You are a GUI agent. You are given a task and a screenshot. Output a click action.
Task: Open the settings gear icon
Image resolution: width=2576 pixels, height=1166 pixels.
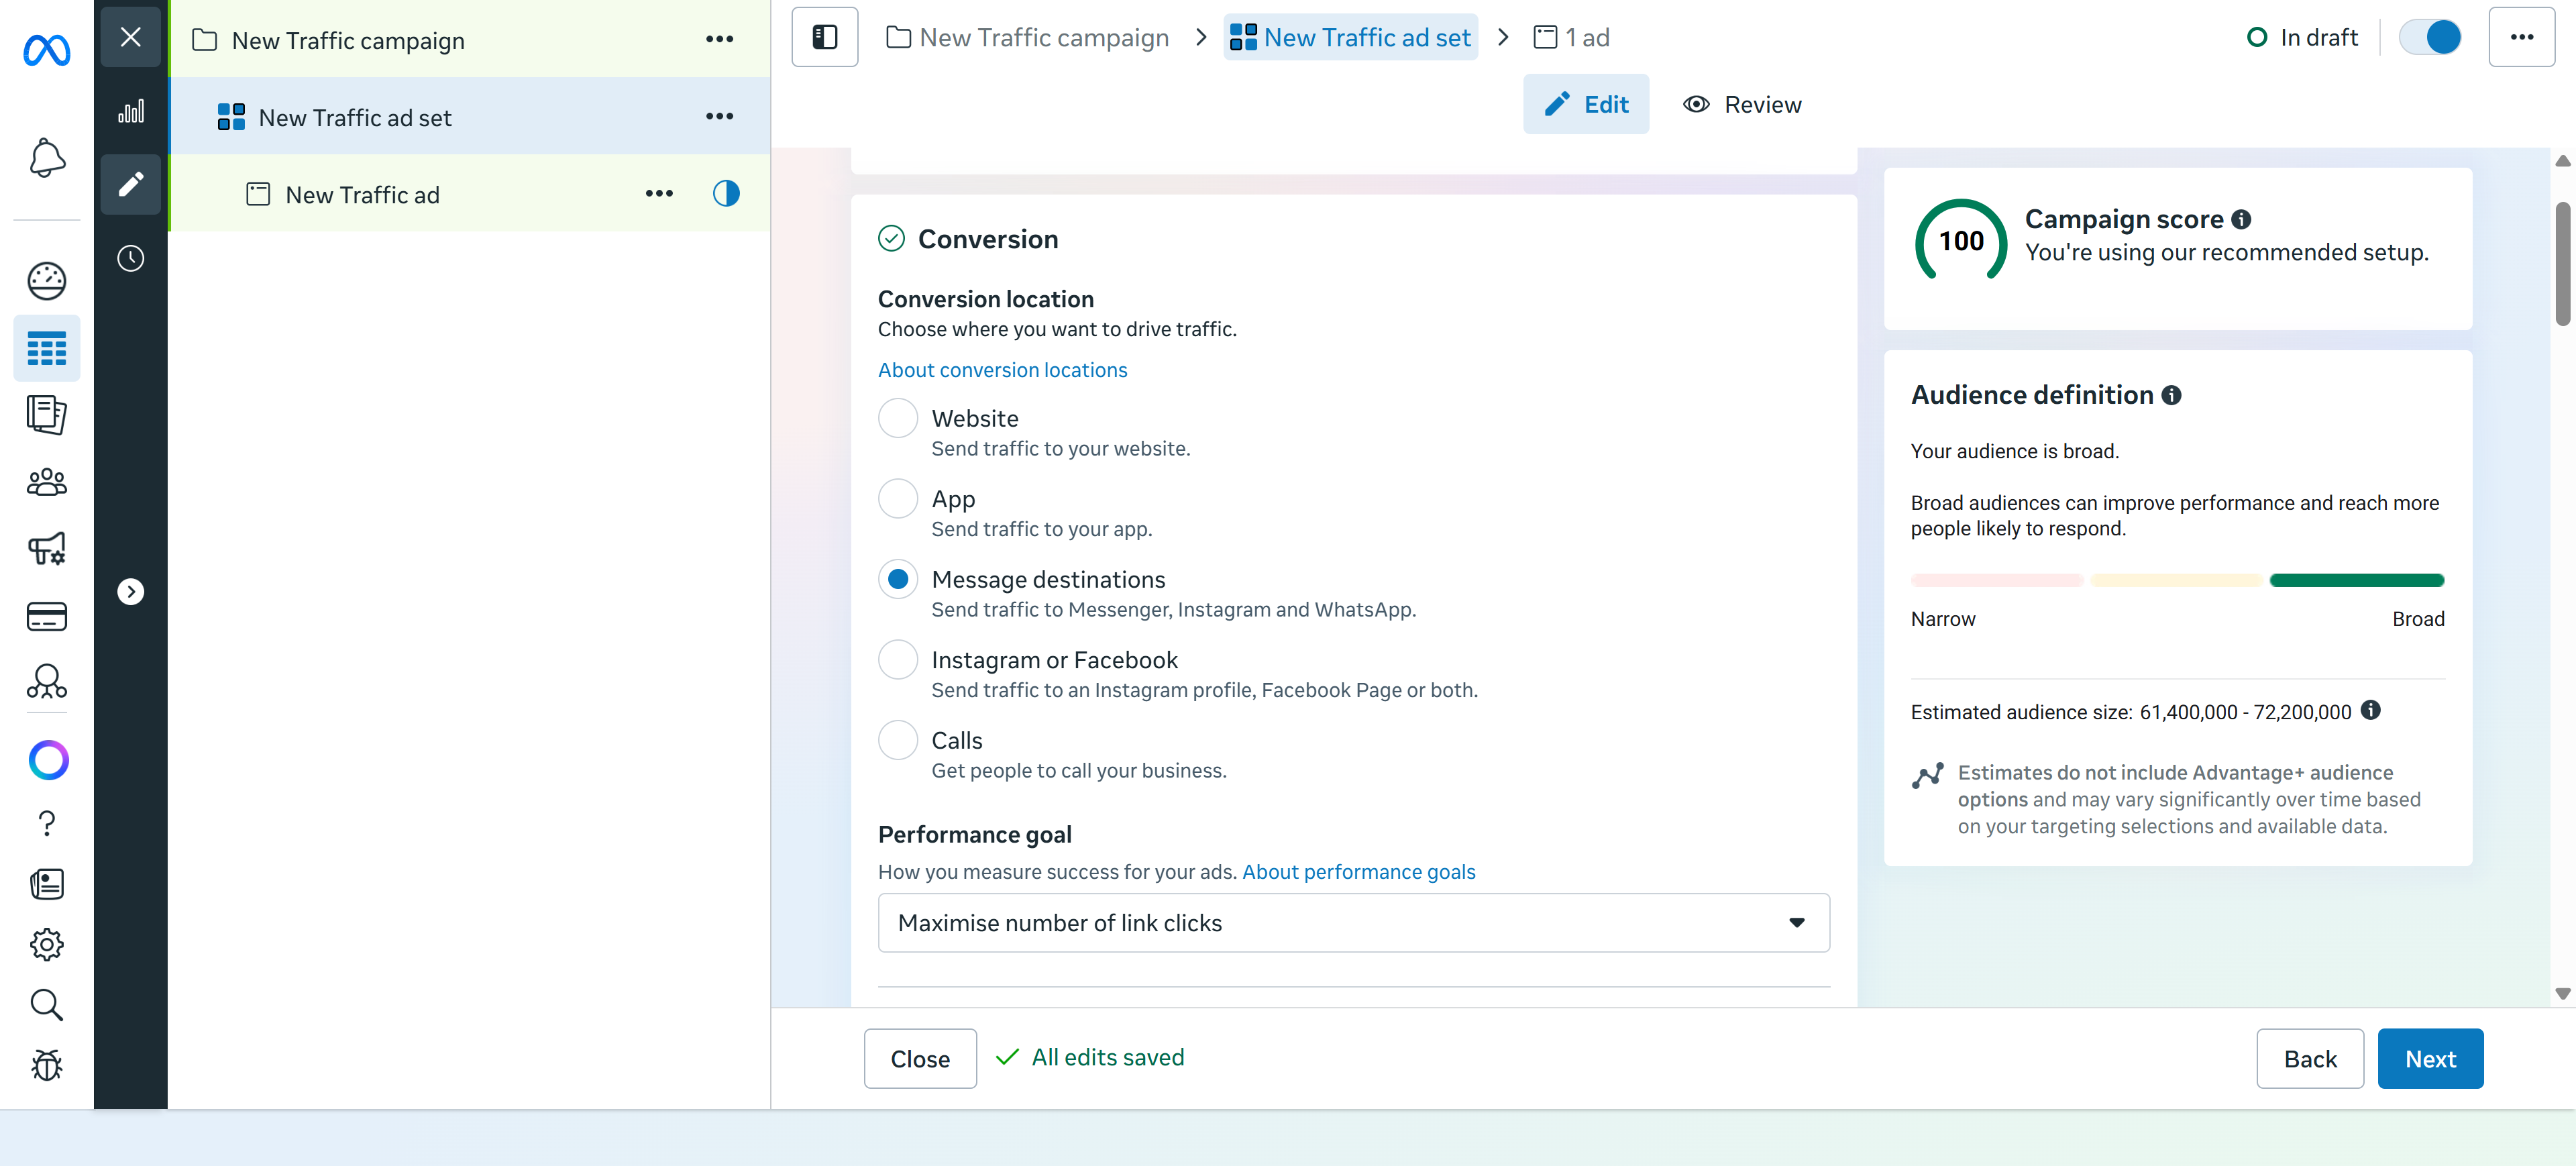(x=47, y=944)
